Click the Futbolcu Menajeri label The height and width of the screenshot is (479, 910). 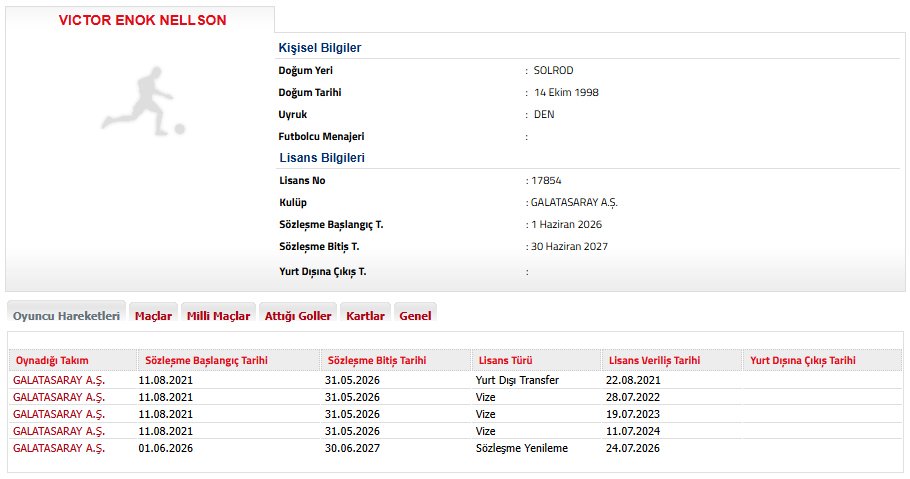(x=322, y=136)
